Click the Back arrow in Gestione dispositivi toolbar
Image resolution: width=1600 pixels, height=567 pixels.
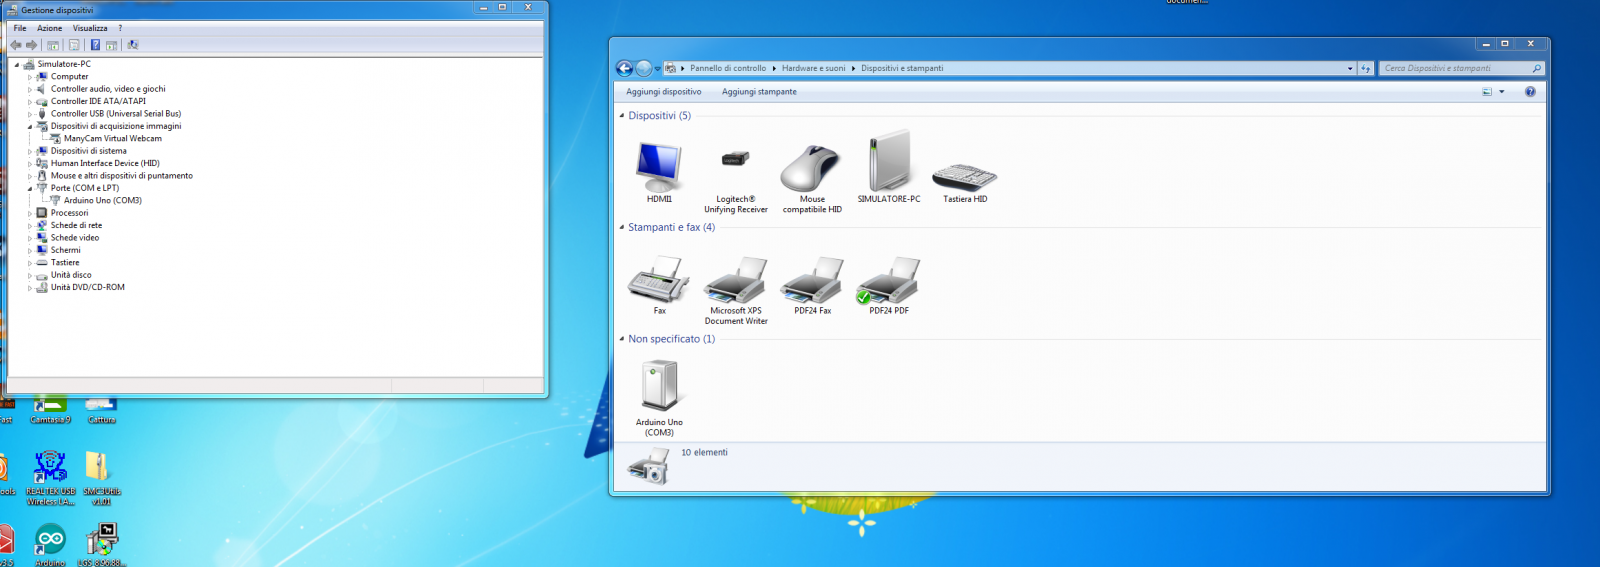pos(16,45)
